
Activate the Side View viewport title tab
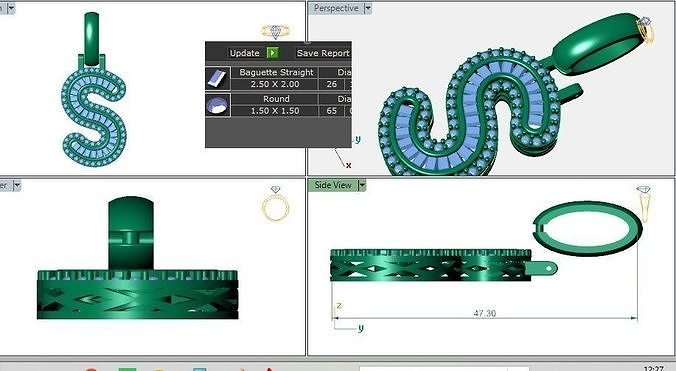coord(333,185)
